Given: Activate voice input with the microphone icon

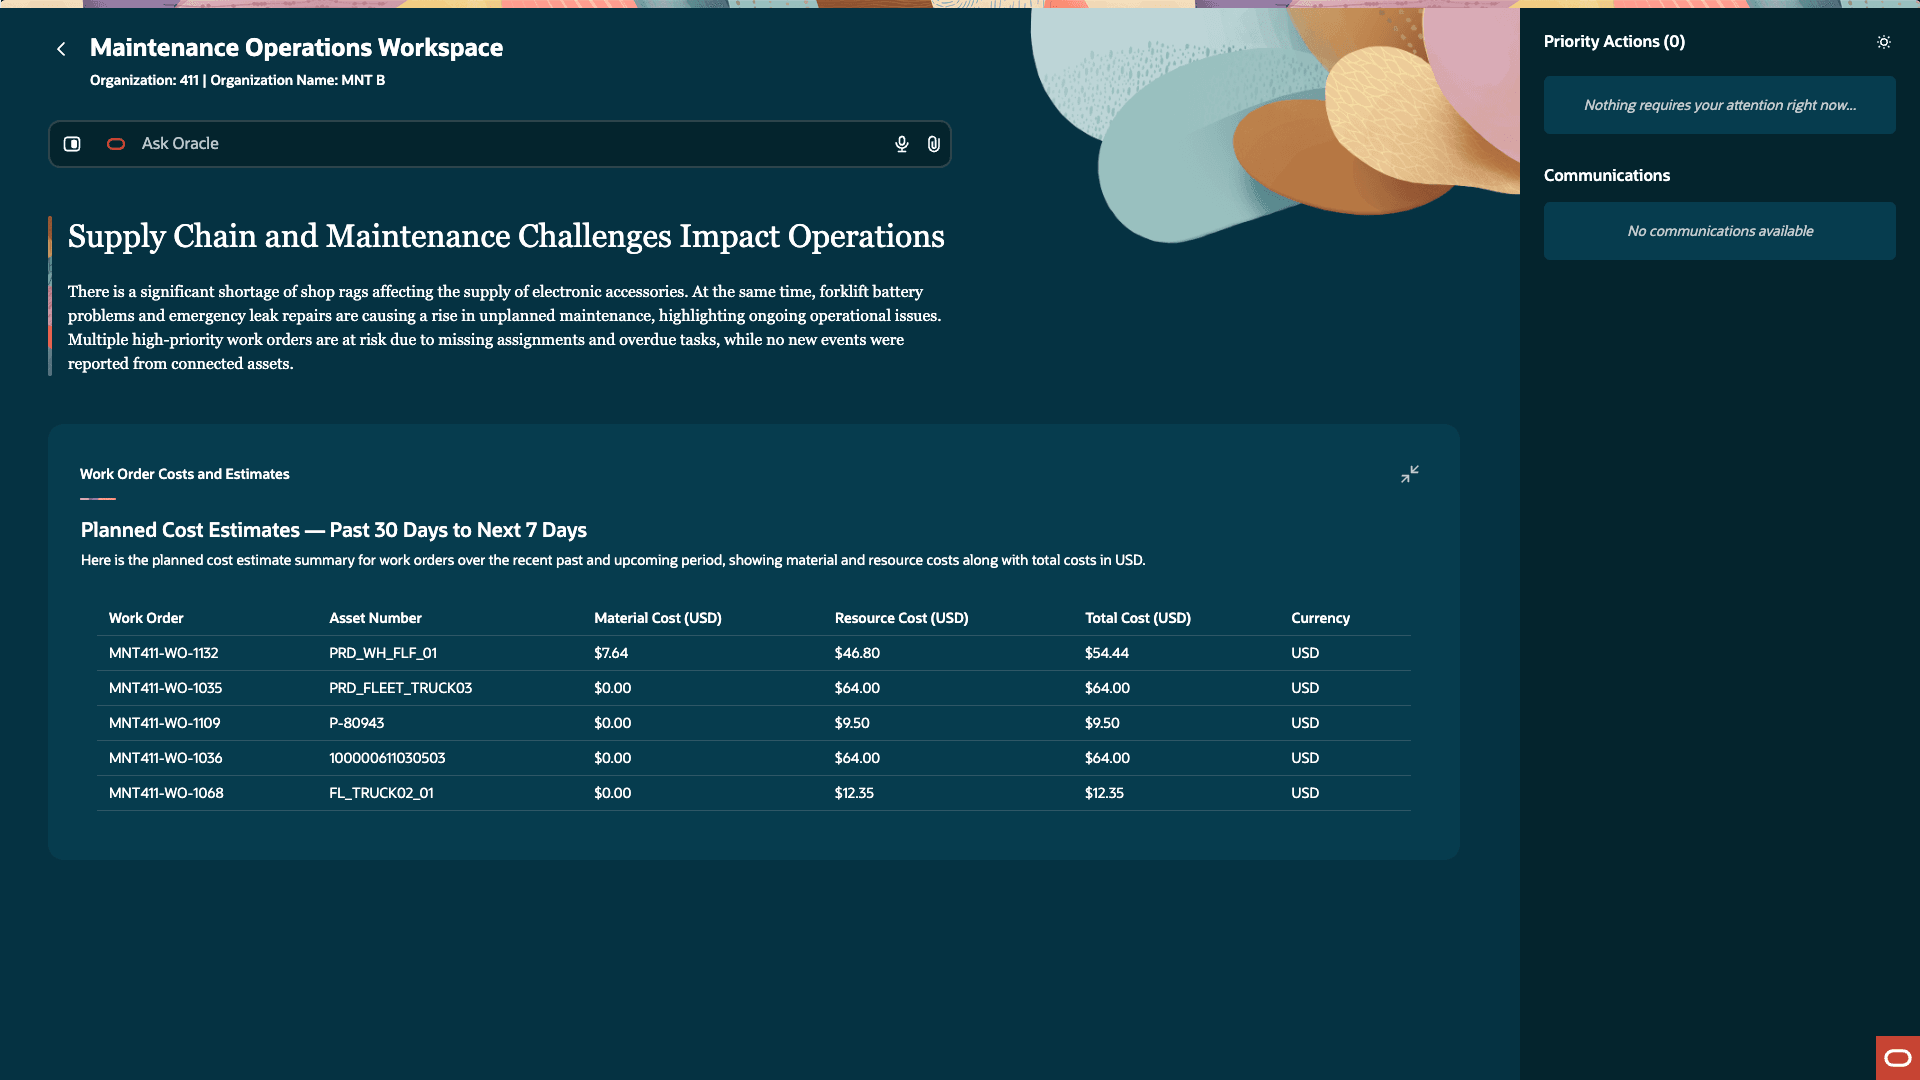Looking at the screenshot, I should tap(901, 144).
